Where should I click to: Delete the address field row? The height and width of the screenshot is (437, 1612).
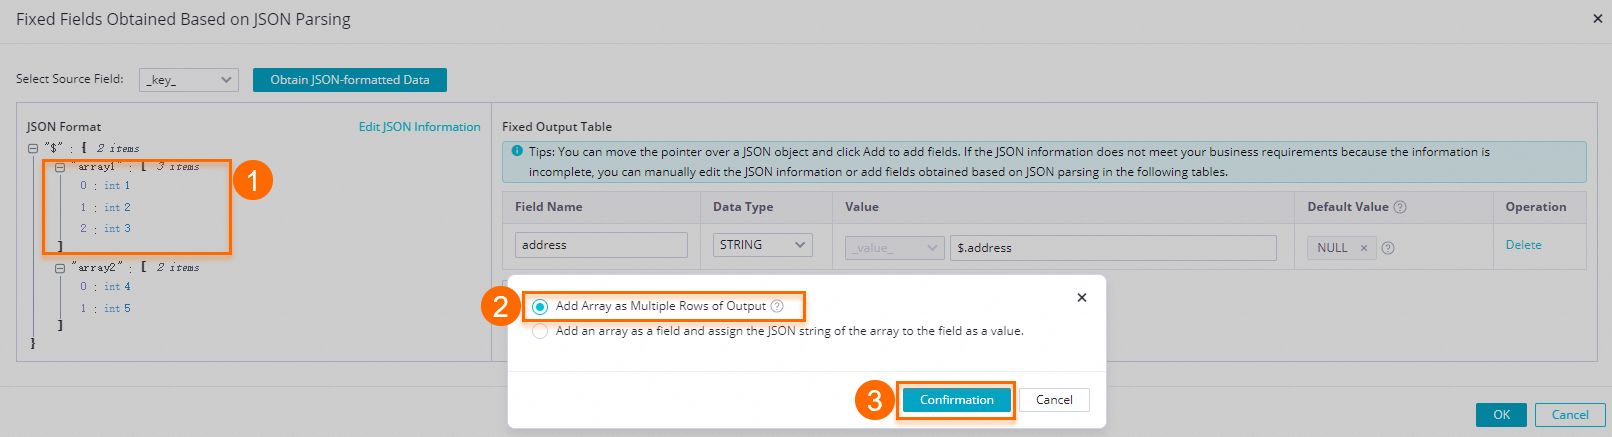coord(1523,245)
